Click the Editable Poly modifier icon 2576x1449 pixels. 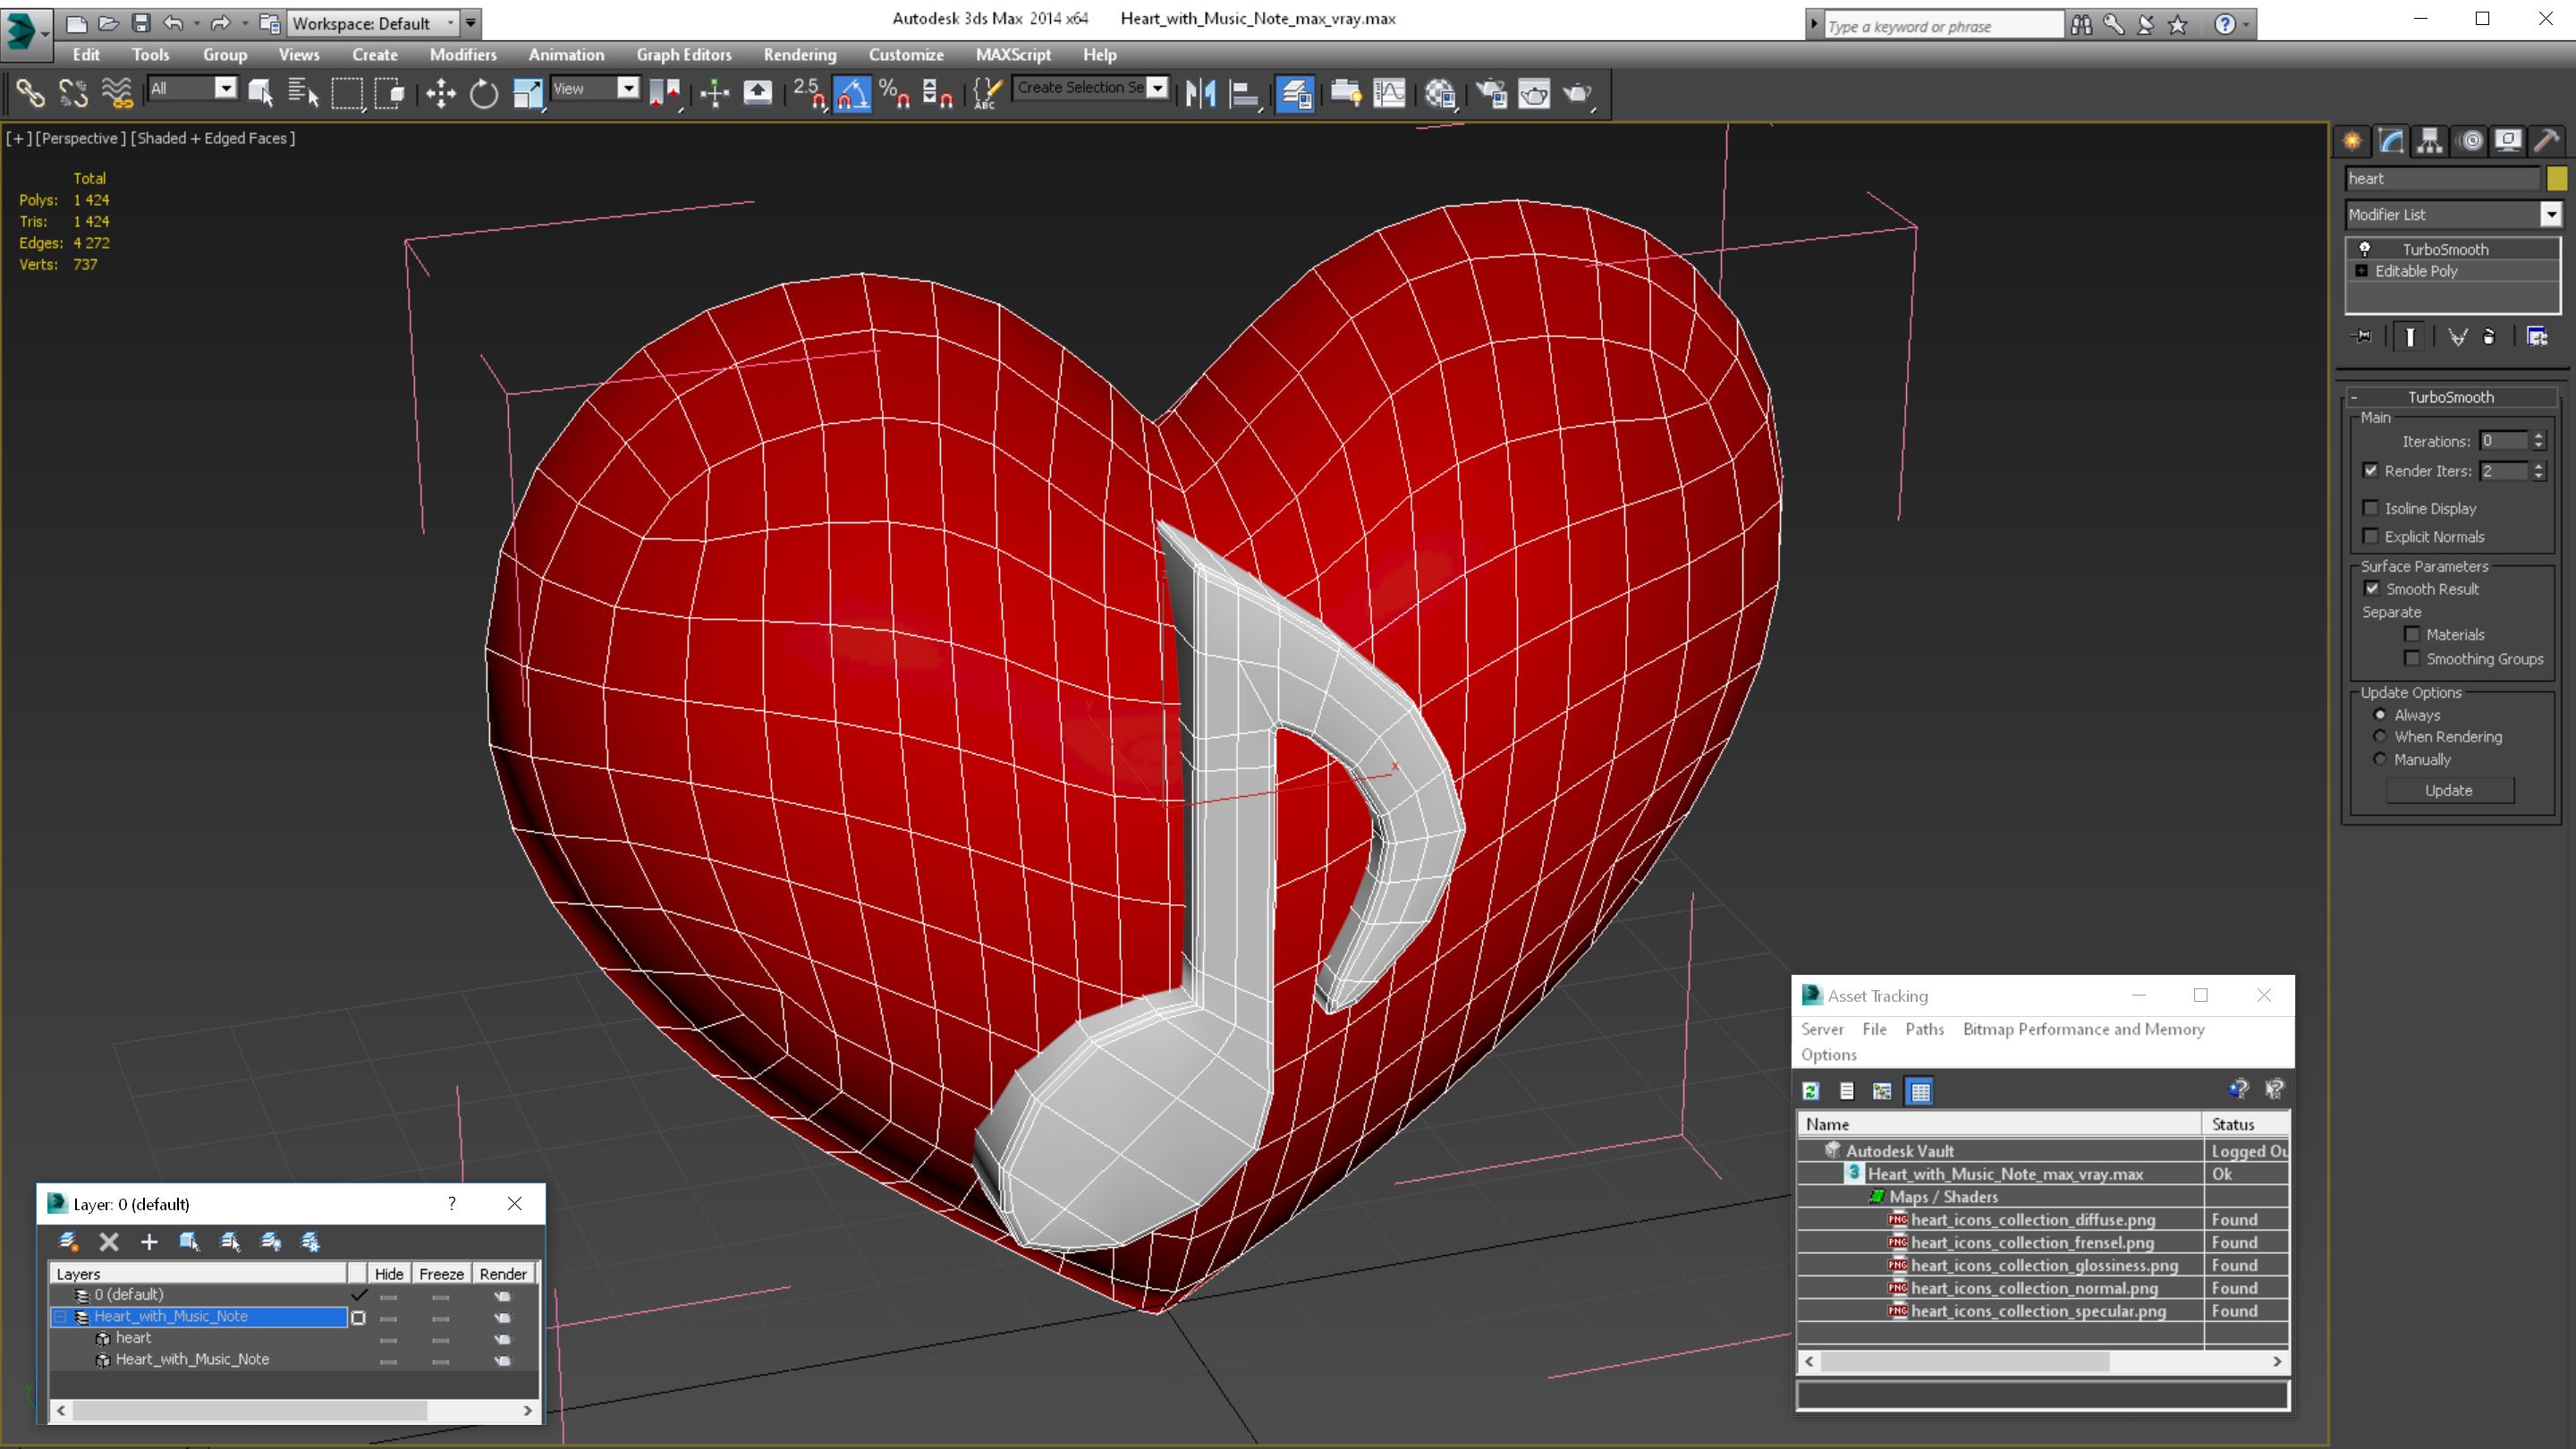[2364, 271]
